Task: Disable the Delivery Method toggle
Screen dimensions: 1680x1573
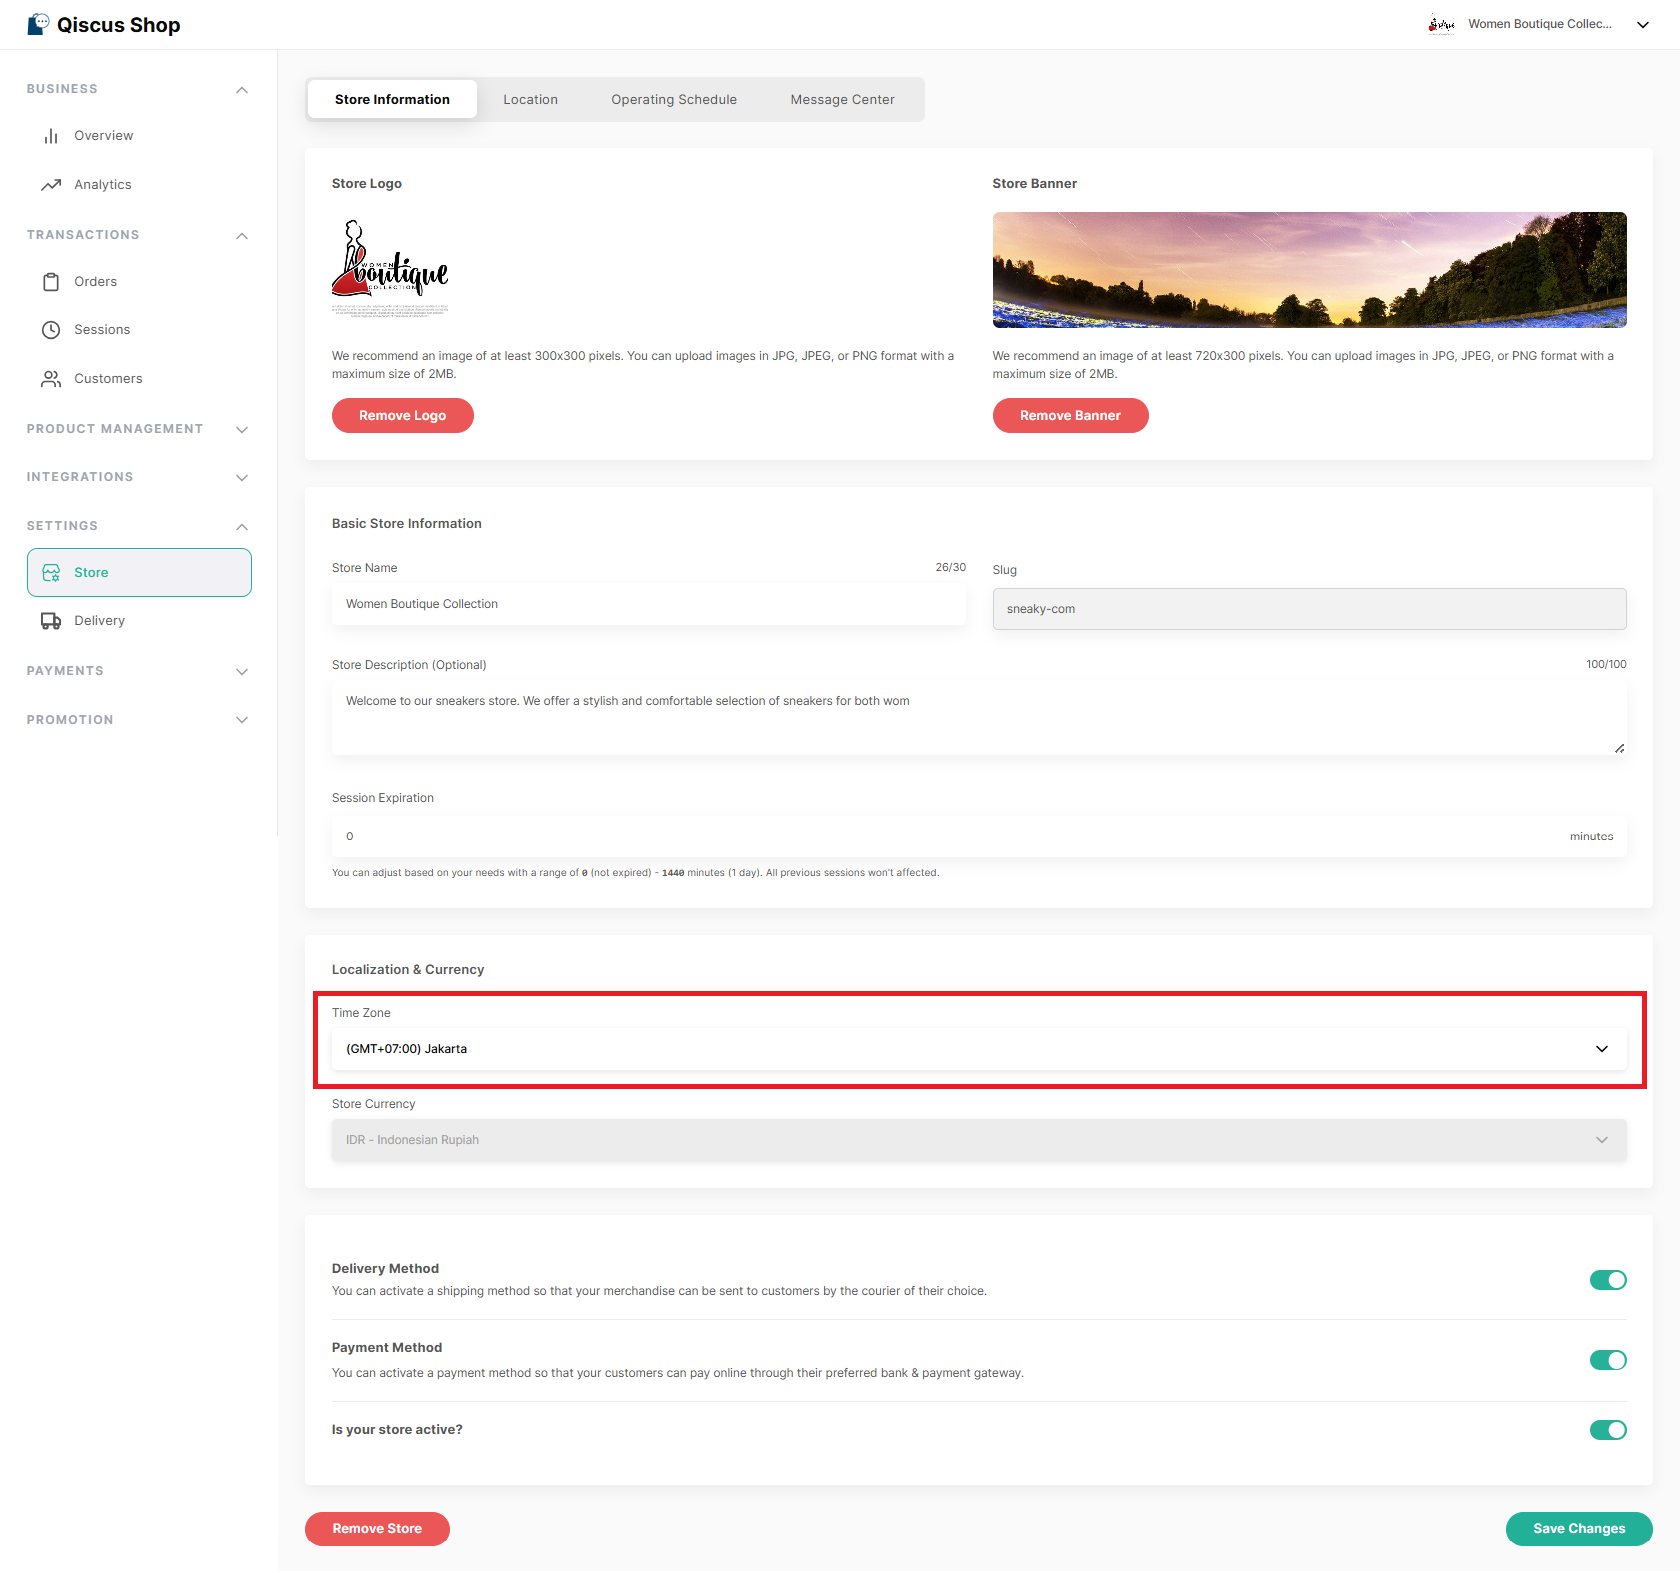Action: coord(1607,1280)
